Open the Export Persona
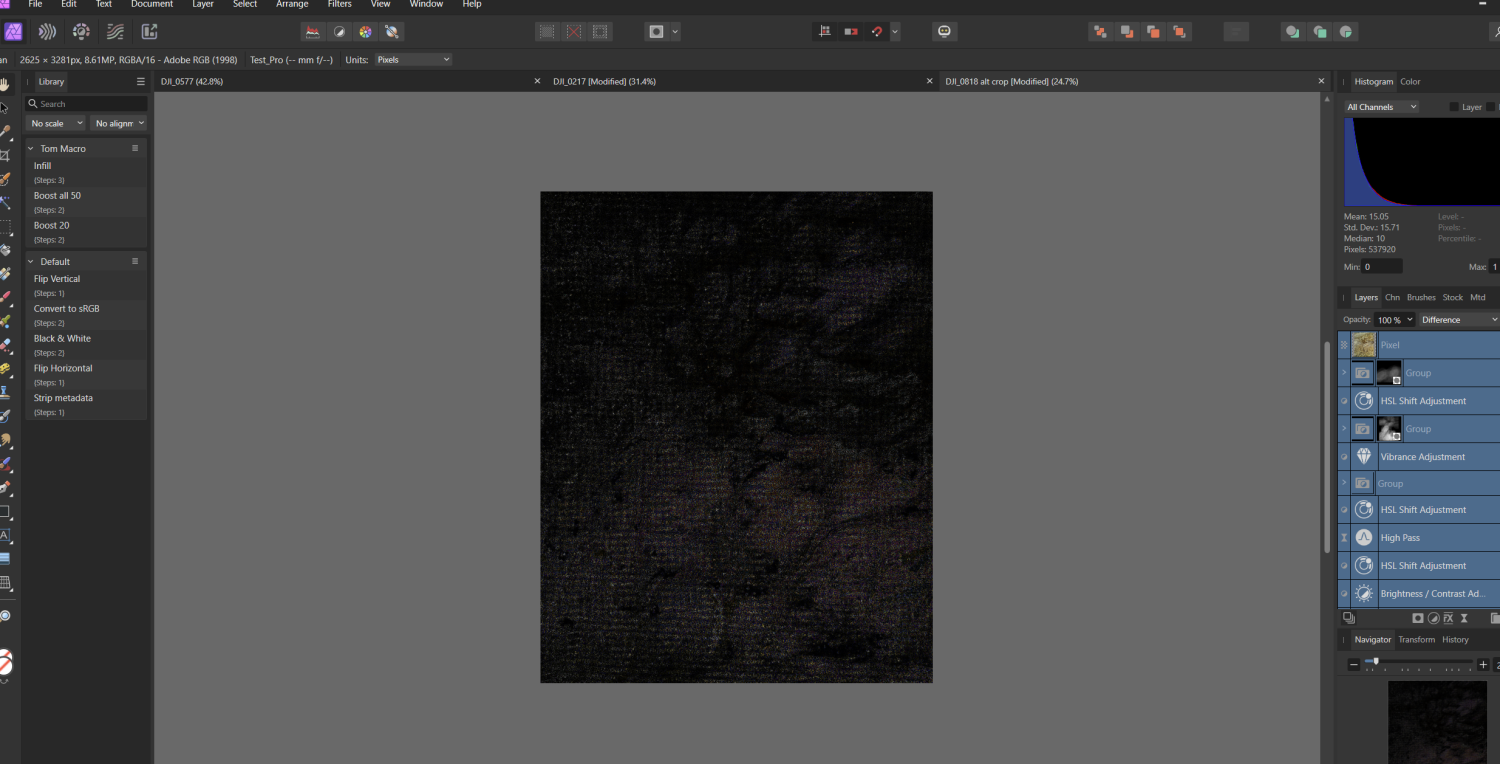This screenshot has height=764, width=1500. [x=149, y=32]
